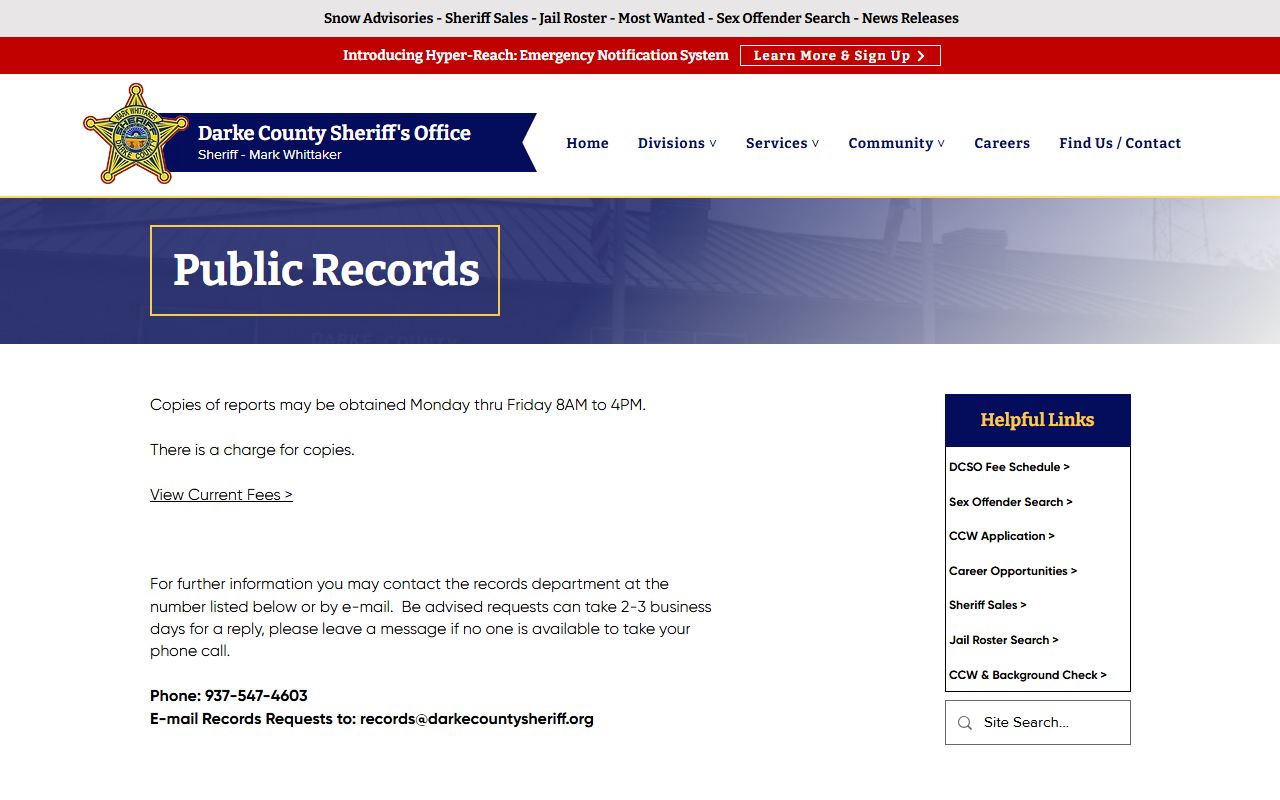This screenshot has height=800, width=1280.
Task: Open the Careers page
Action: pos(1002,143)
